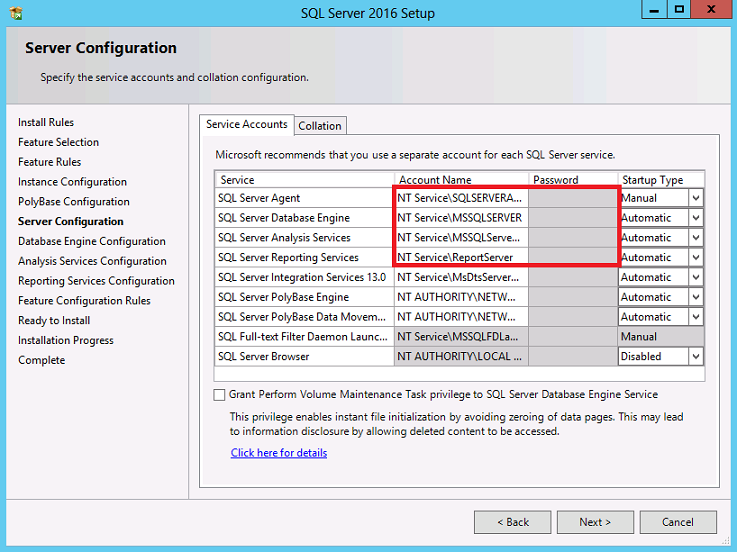Open Startup Type dropdown for SQL Server PolyBase Engine
The width and height of the screenshot is (737, 552).
696,297
